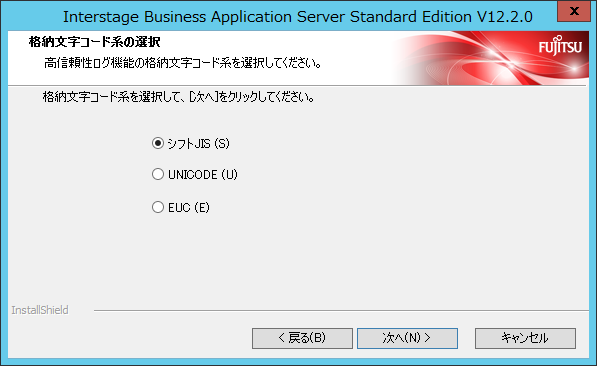
Task: Click the 格納文字コード系の選択 heading
Action: point(95,42)
